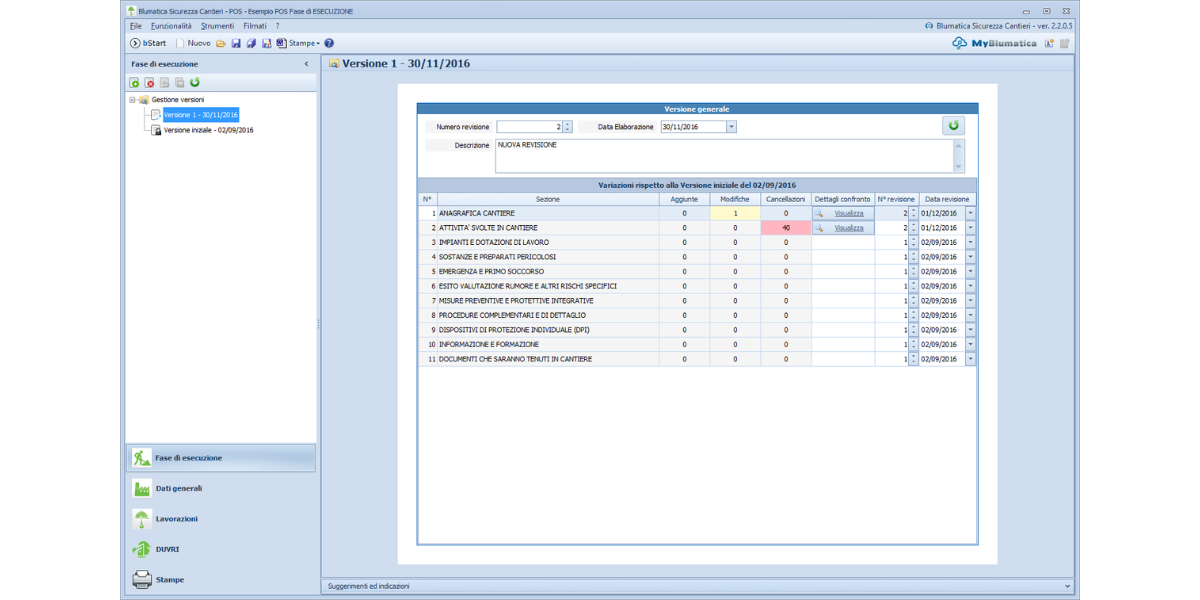Click the bStart button in toolbar
Viewport: 1200px width, 600px height.
click(x=148, y=43)
